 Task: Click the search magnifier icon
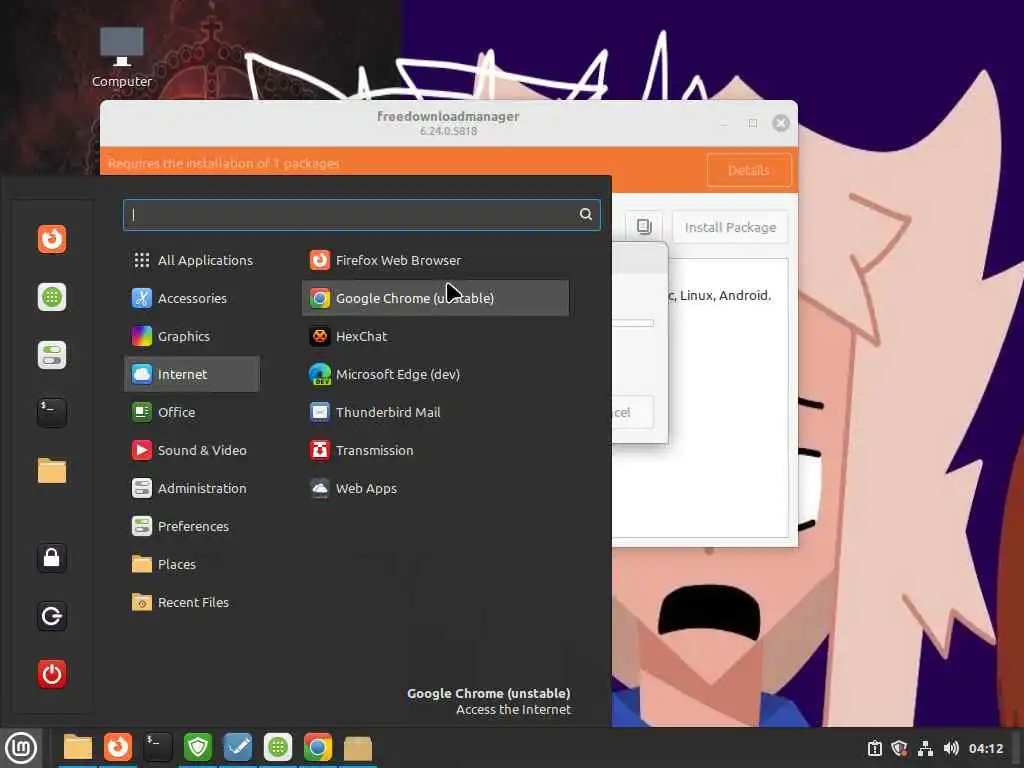(586, 214)
